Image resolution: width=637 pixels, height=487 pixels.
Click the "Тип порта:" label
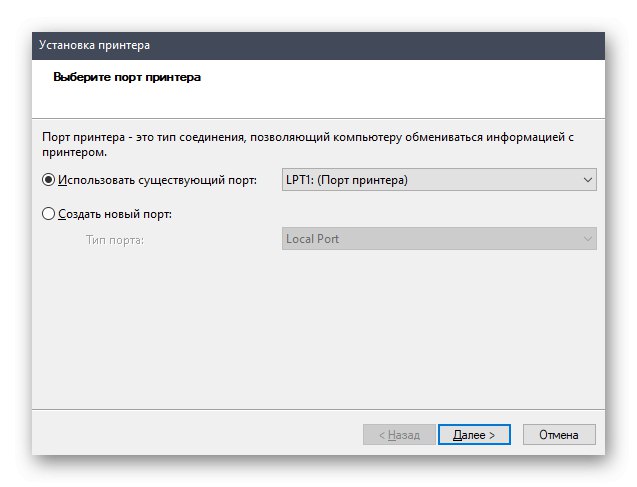click(115, 240)
